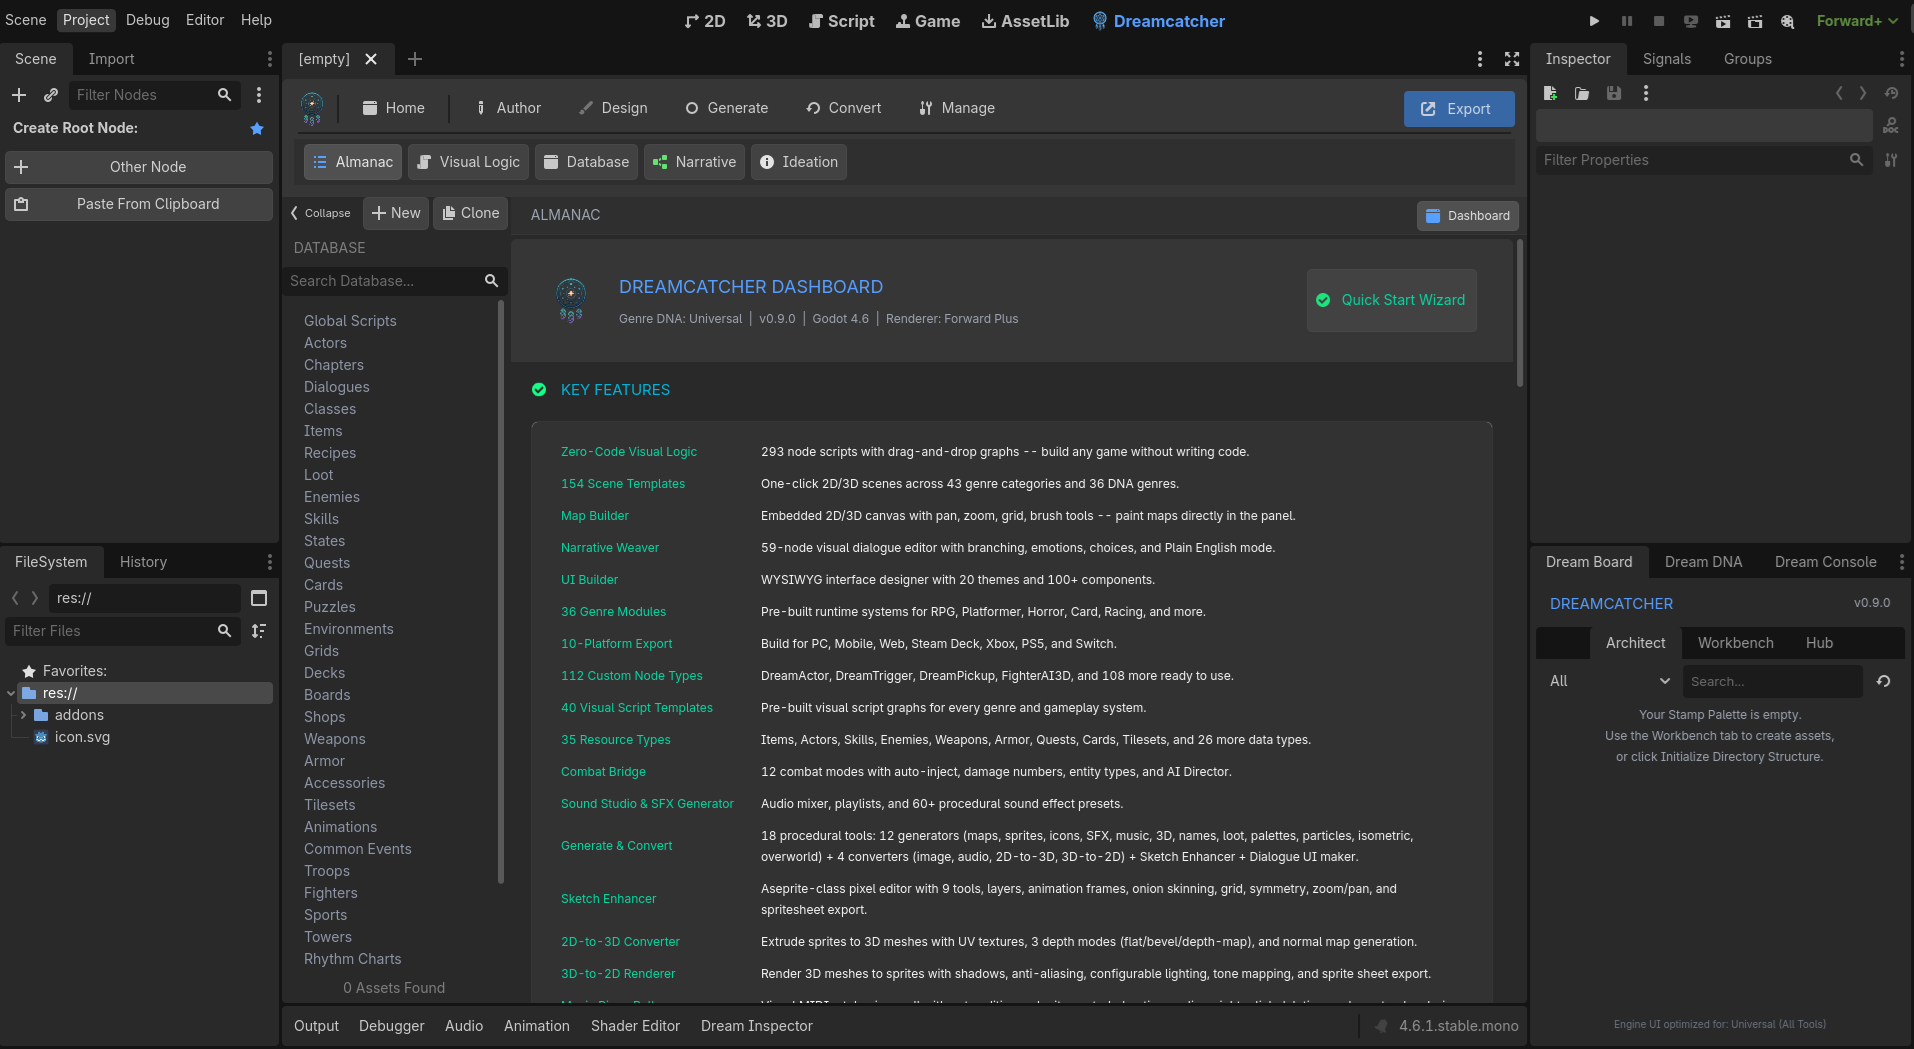Open the Dream Inspector bottom panel
The height and width of the screenshot is (1049, 1914).
pos(757,1026)
